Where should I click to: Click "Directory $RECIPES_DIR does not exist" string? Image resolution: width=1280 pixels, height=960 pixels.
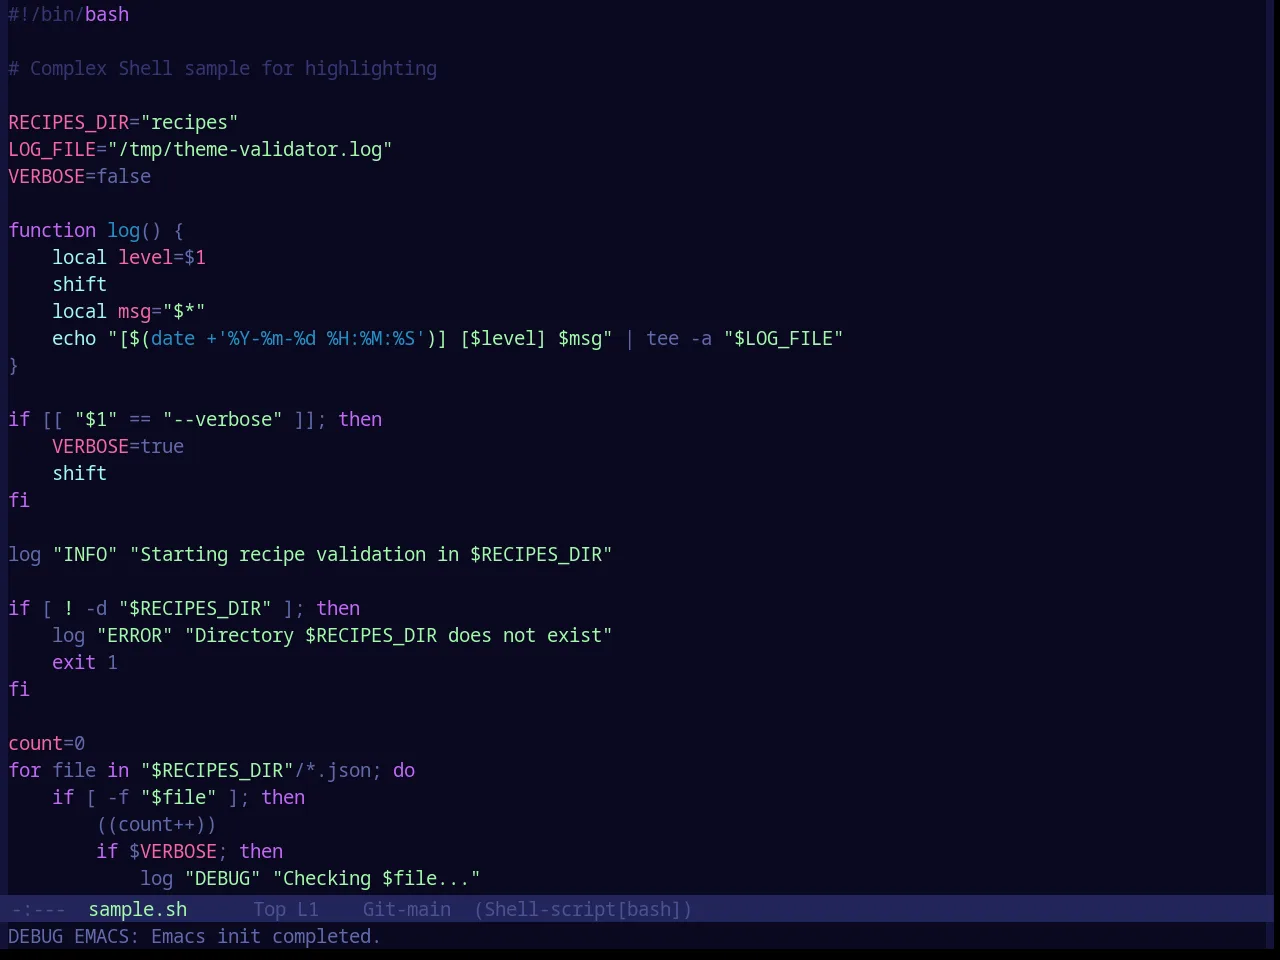click(398, 635)
